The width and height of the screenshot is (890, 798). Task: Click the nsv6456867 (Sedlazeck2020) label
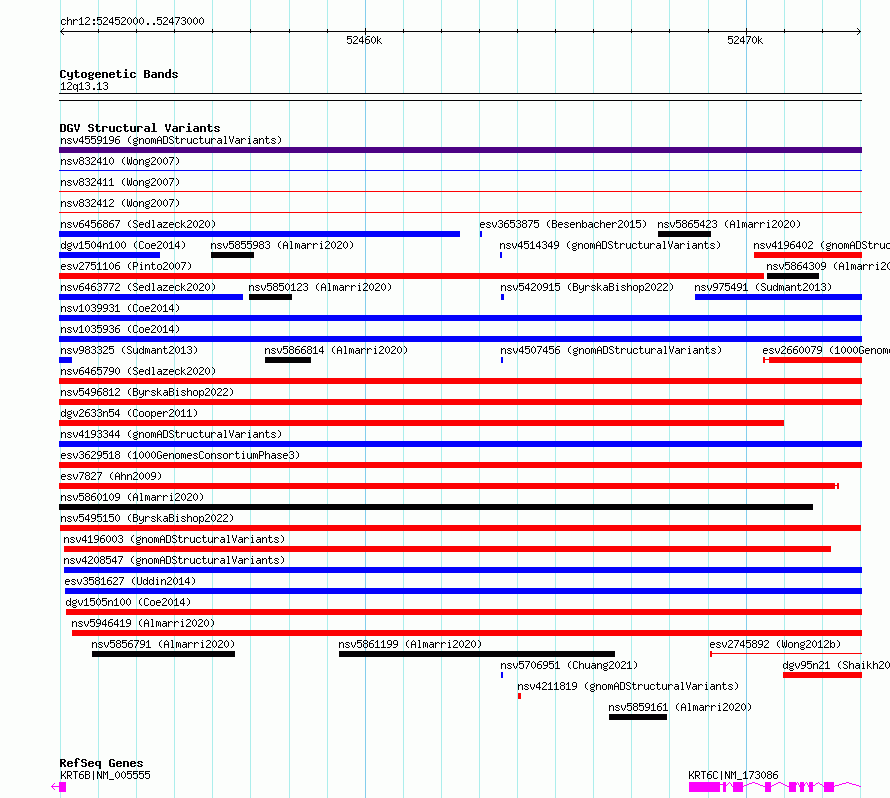(138, 224)
